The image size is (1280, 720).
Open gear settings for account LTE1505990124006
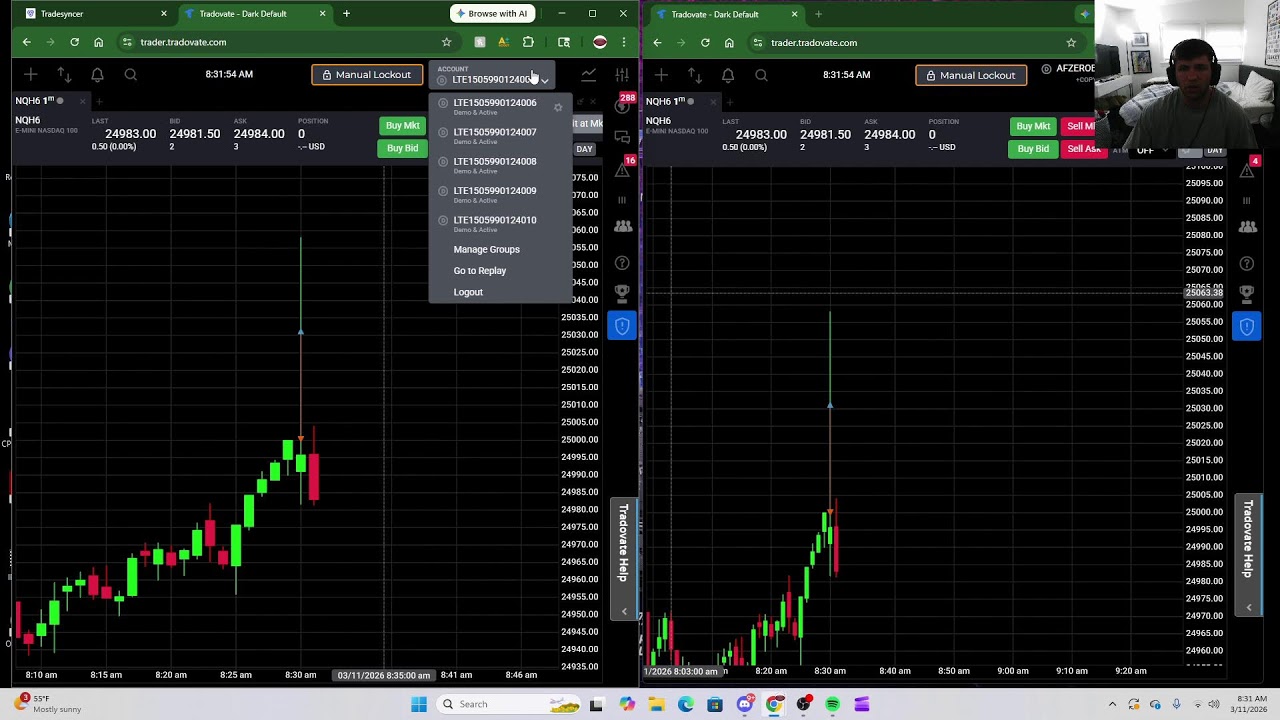point(558,107)
